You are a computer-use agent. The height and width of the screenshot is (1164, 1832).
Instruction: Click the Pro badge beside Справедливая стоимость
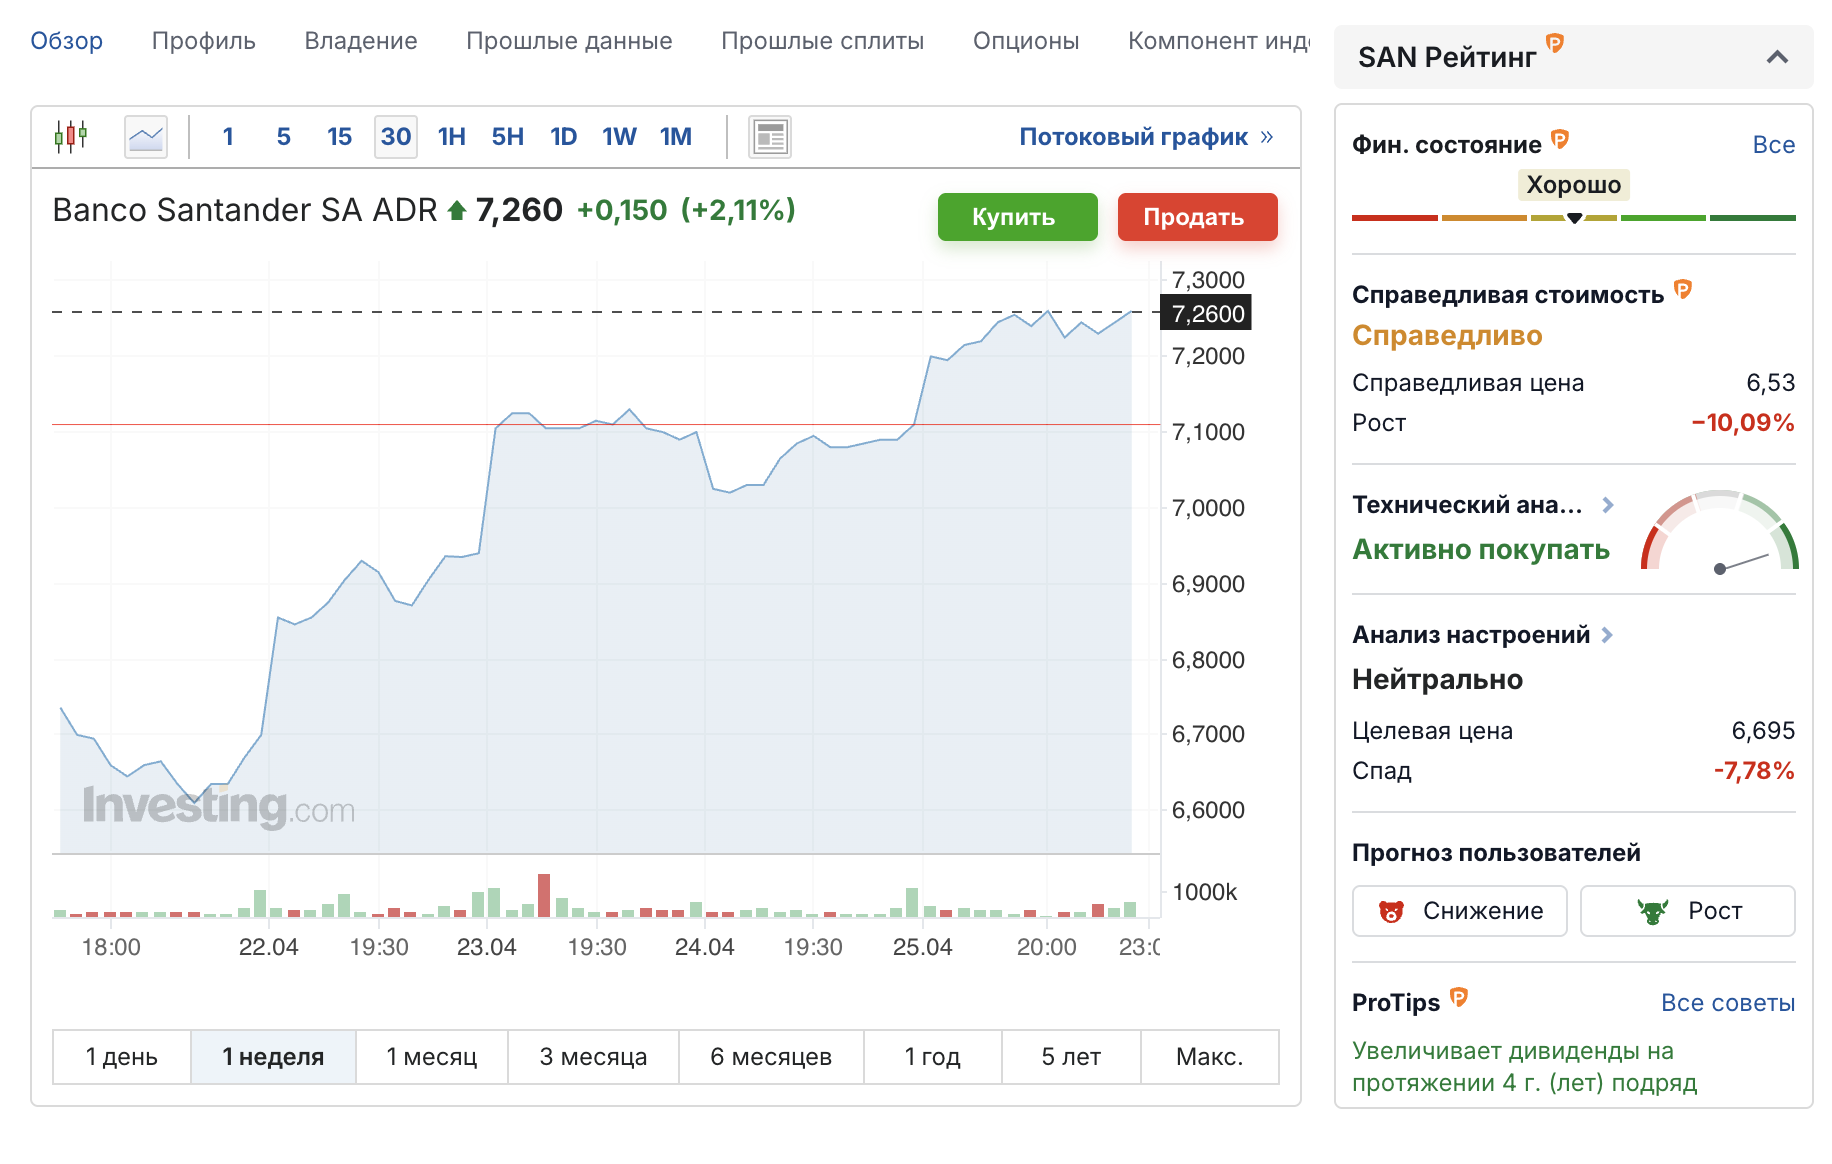click(x=1683, y=289)
